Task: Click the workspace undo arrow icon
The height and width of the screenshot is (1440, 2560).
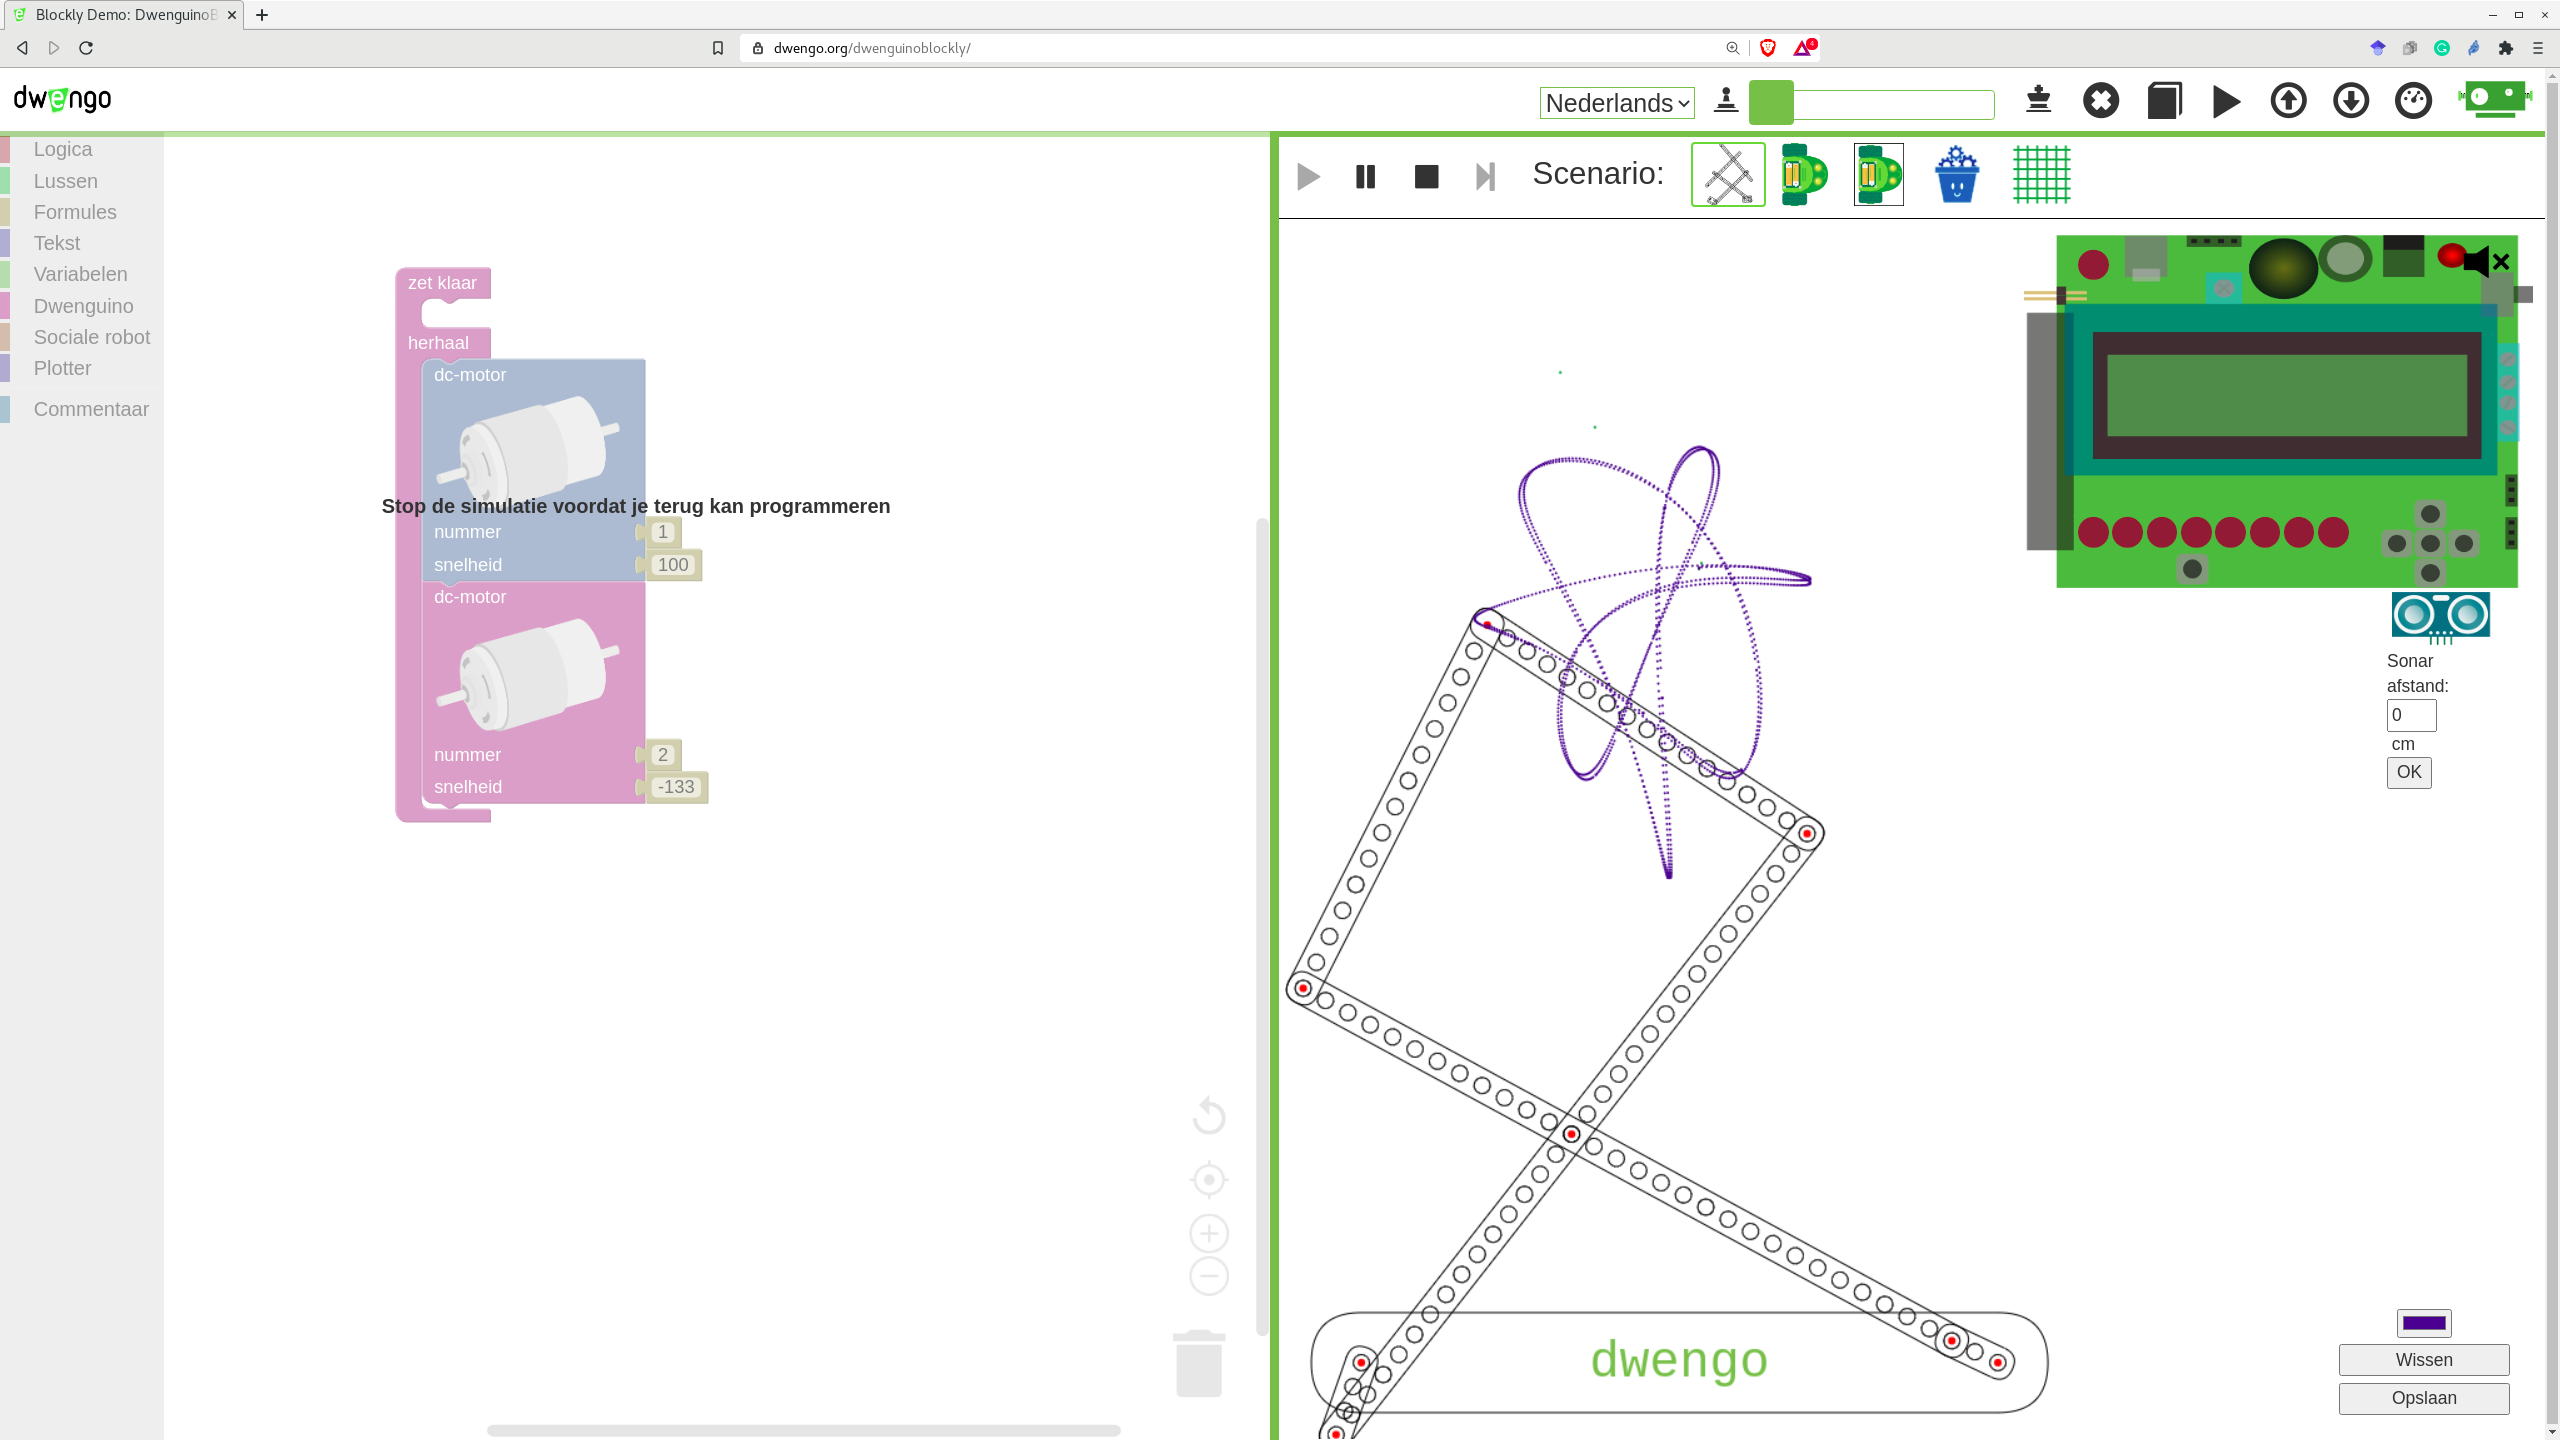Action: (x=1209, y=1115)
